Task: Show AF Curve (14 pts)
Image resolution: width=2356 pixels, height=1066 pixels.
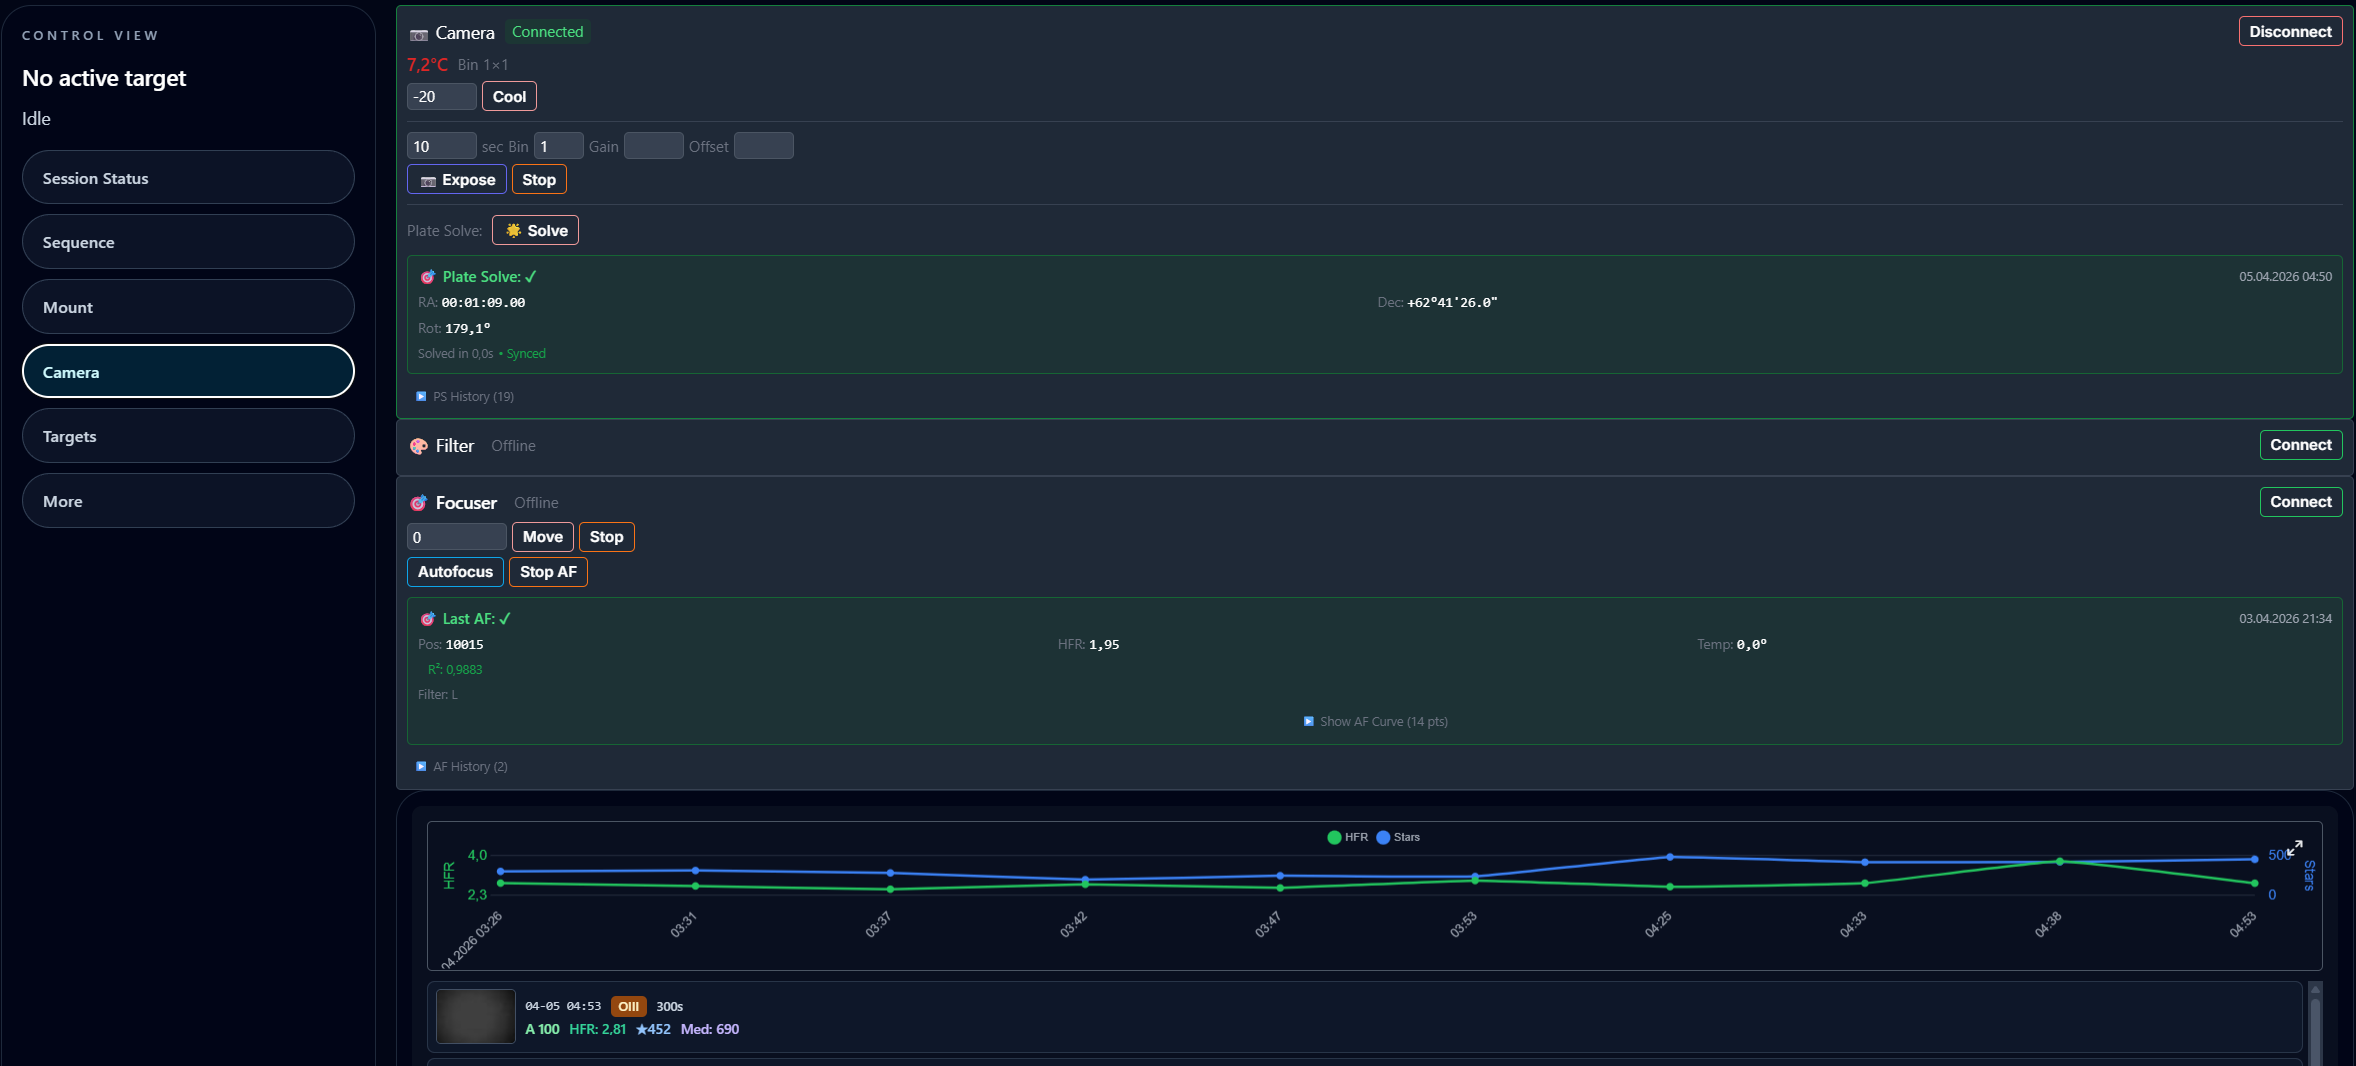Action: 1376,722
